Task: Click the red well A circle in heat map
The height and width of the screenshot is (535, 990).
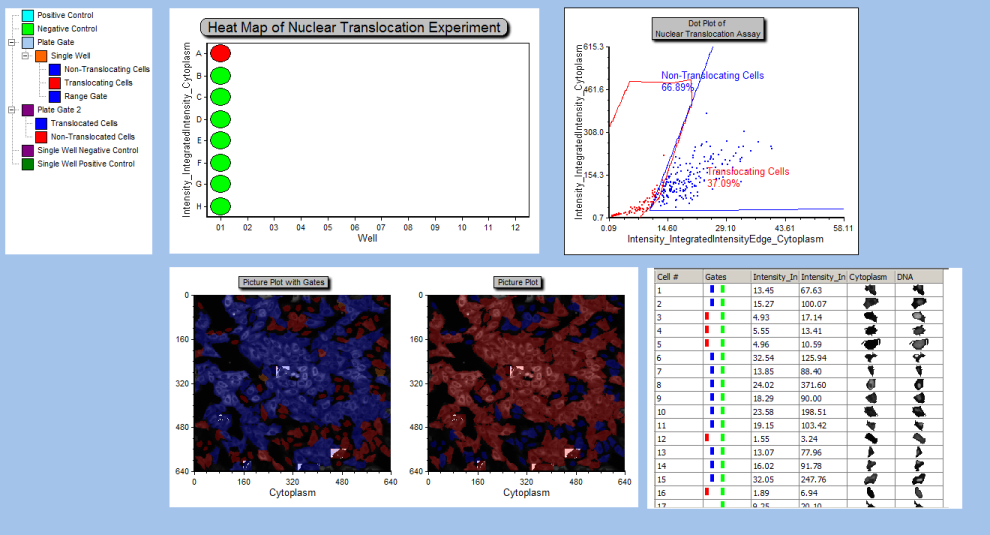Action: click(x=221, y=53)
